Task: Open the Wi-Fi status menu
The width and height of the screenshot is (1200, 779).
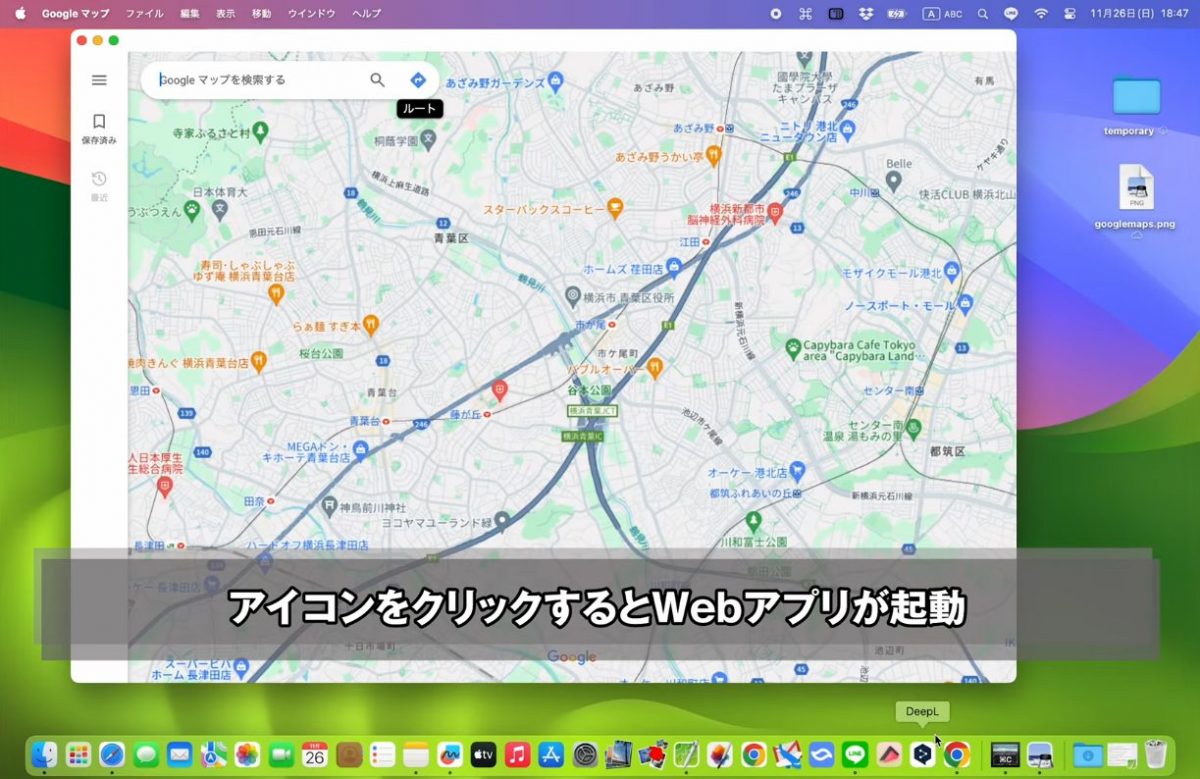Action: click(x=1041, y=14)
